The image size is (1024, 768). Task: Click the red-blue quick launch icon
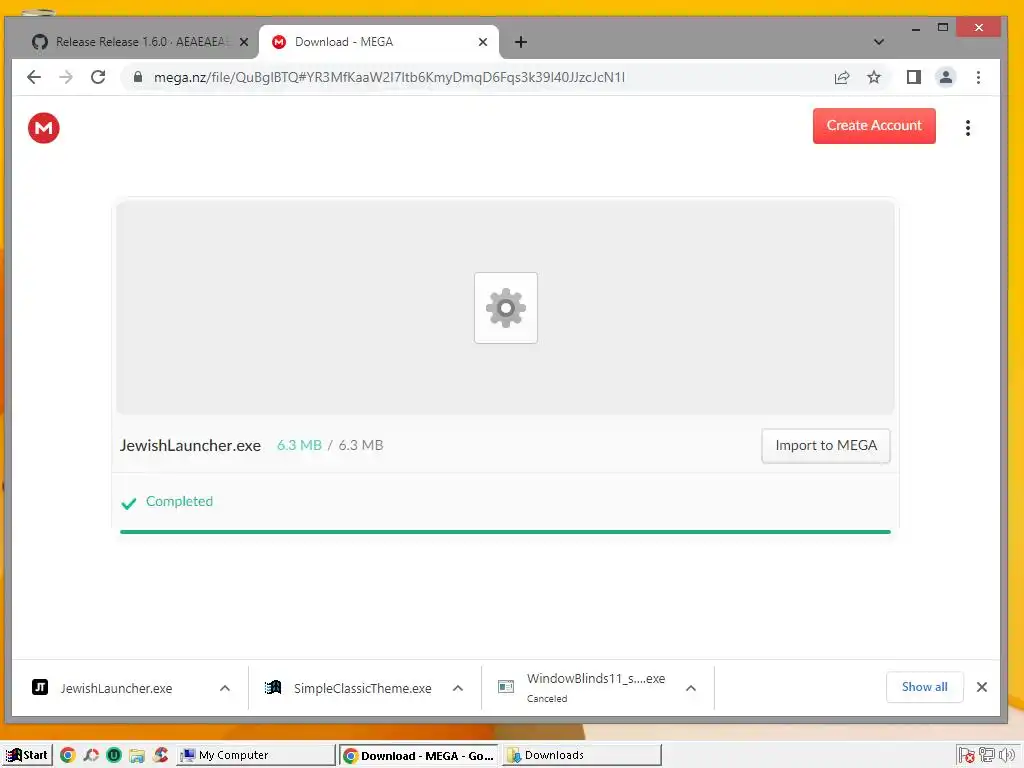161,755
